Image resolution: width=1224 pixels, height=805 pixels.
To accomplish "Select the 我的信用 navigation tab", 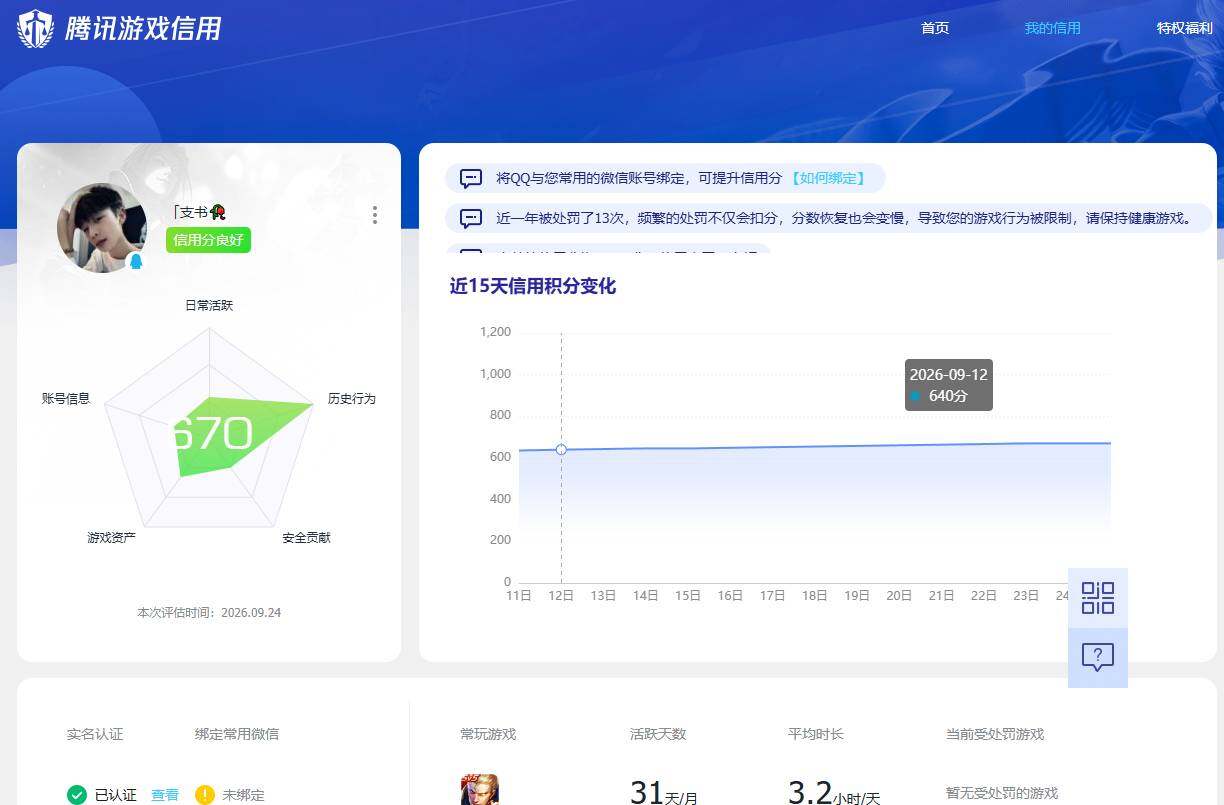I will [x=1052, y=28].
